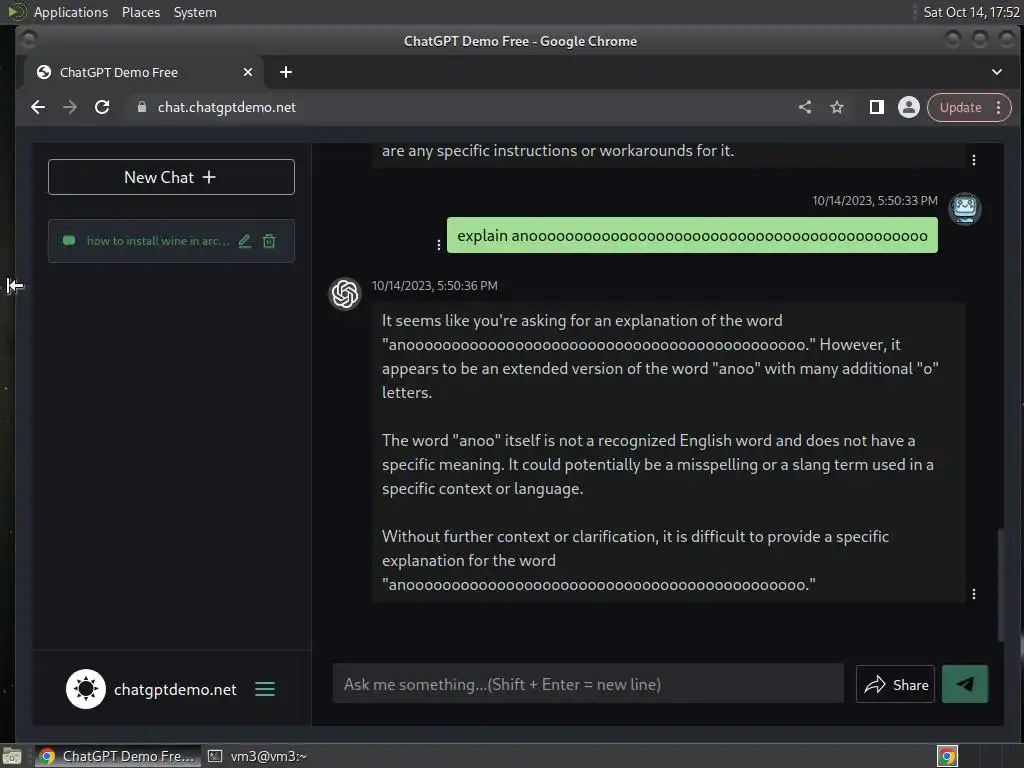Viewport: 1024px width, 768px height.
Task: Share this page from the address bar
Action: tap(805, 107)
